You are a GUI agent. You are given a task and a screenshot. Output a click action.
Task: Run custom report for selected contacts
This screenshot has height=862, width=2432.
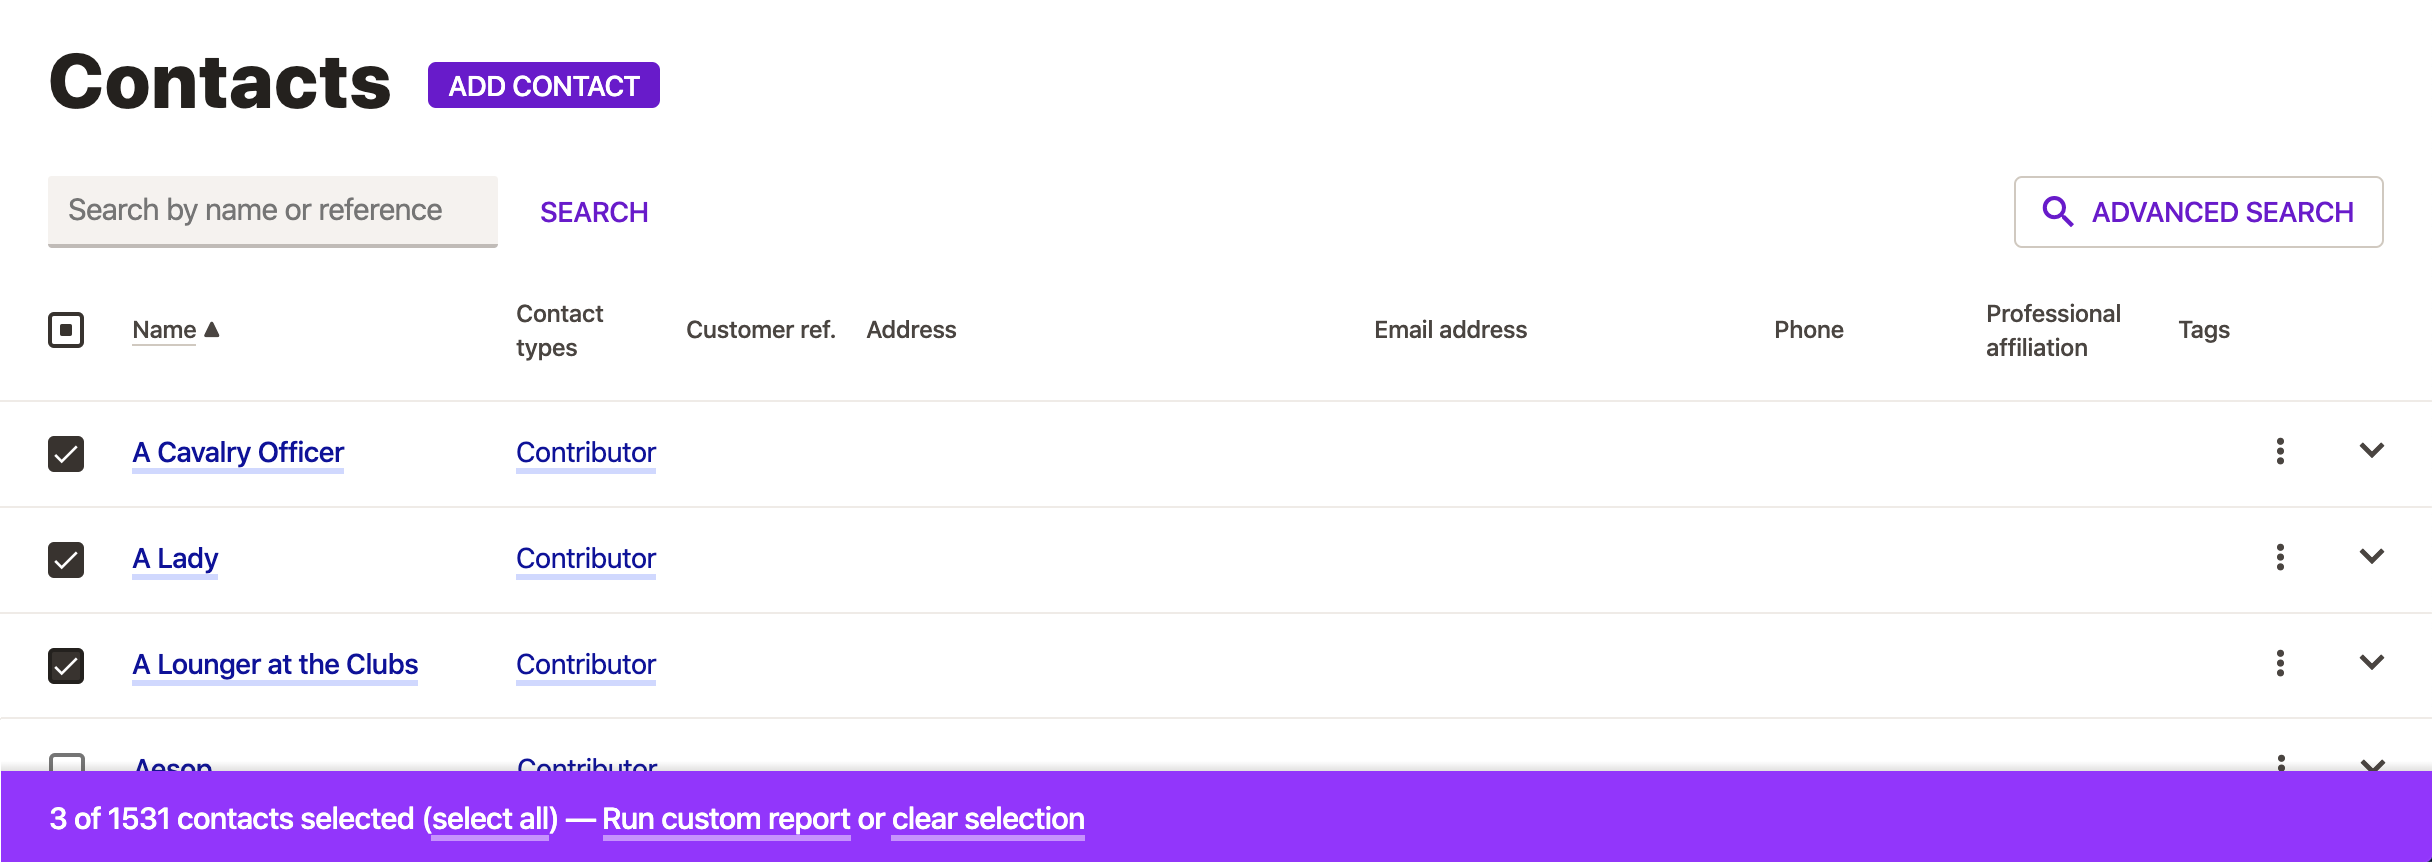(x=726, y=819)
